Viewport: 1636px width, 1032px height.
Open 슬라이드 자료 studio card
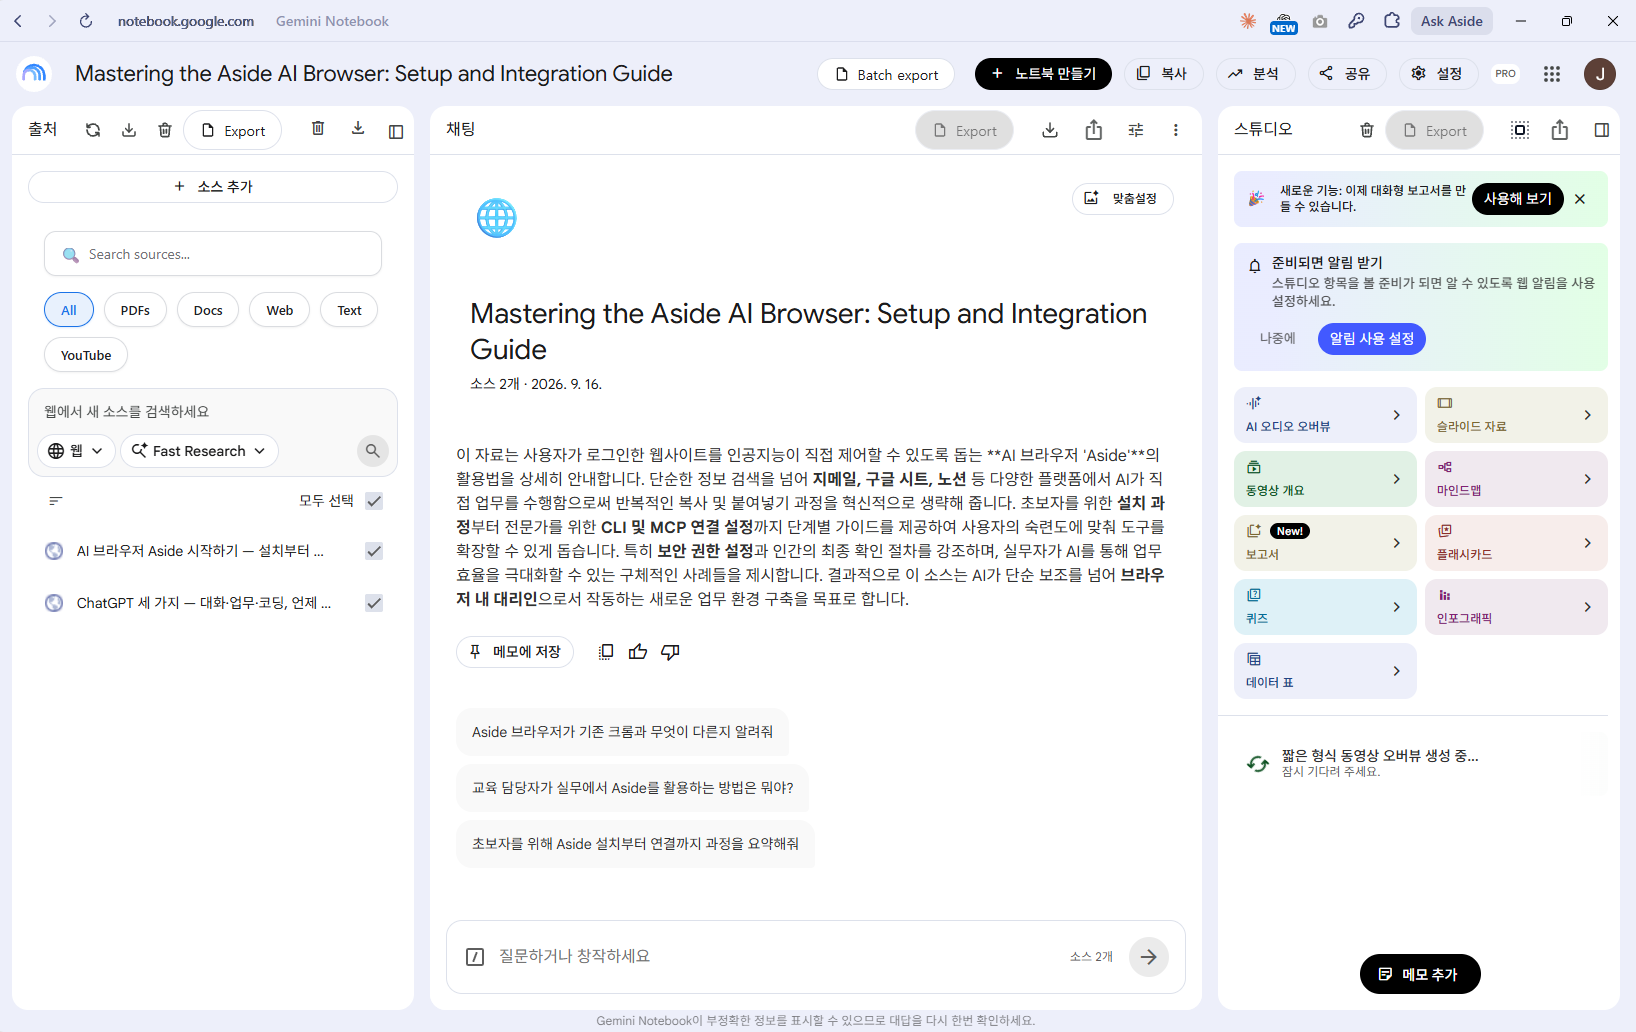pos(1516,415)
